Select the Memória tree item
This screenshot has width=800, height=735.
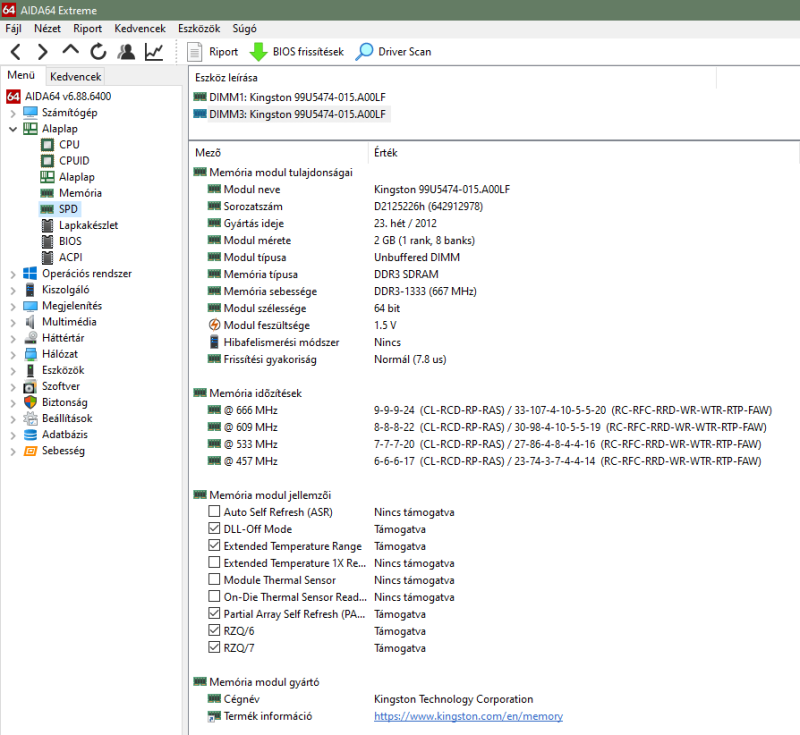coord(80,193)
